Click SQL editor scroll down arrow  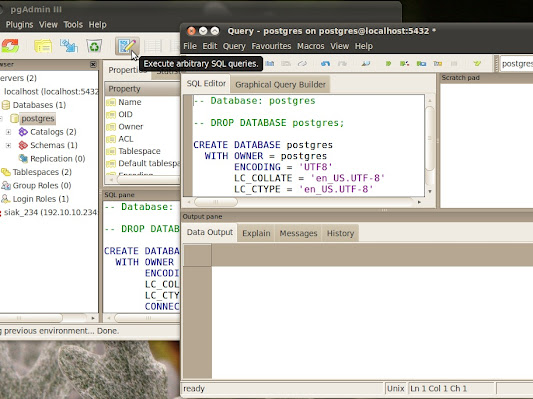[x=430, y=191]
